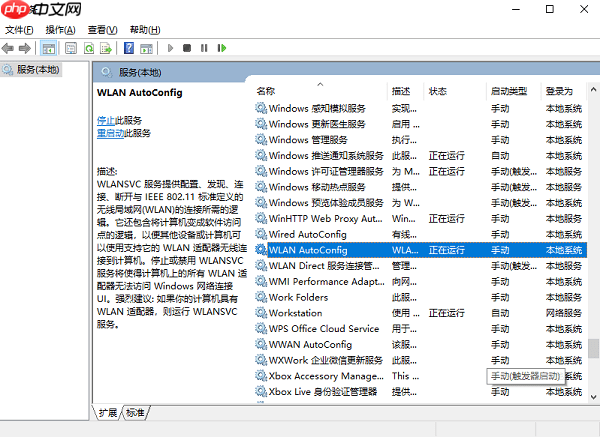Select the WWAN AutoConfig service
This screenshot has height=437, width=600.
419,344
